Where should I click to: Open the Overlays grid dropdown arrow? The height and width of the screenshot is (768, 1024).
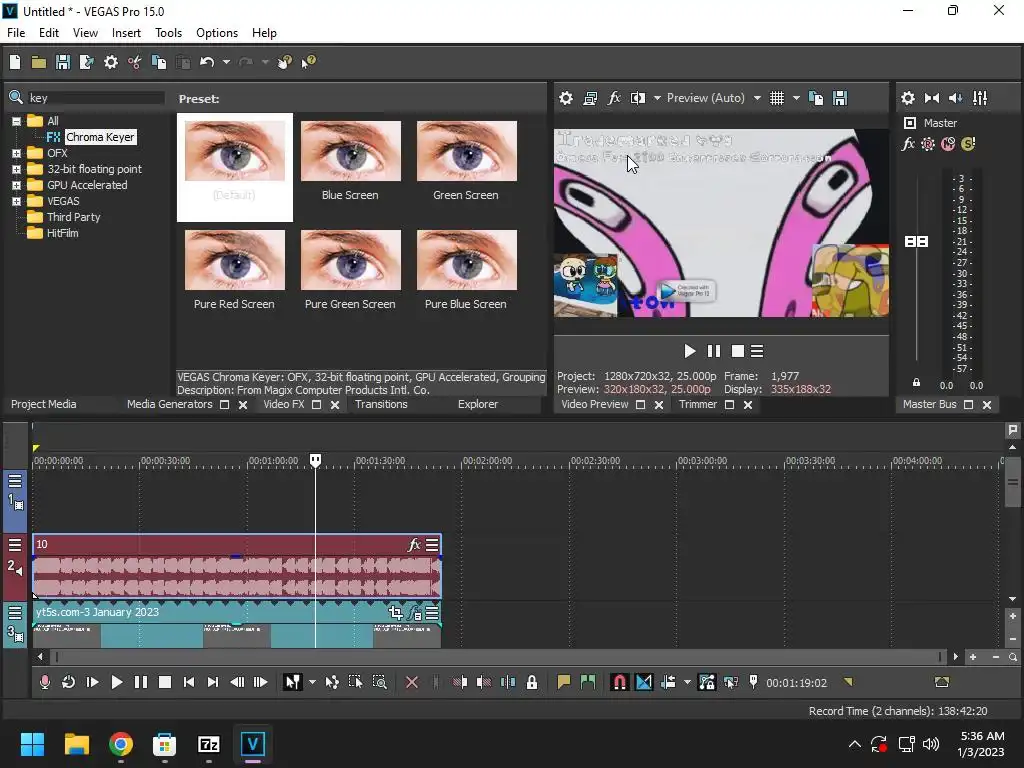[796, 98]
